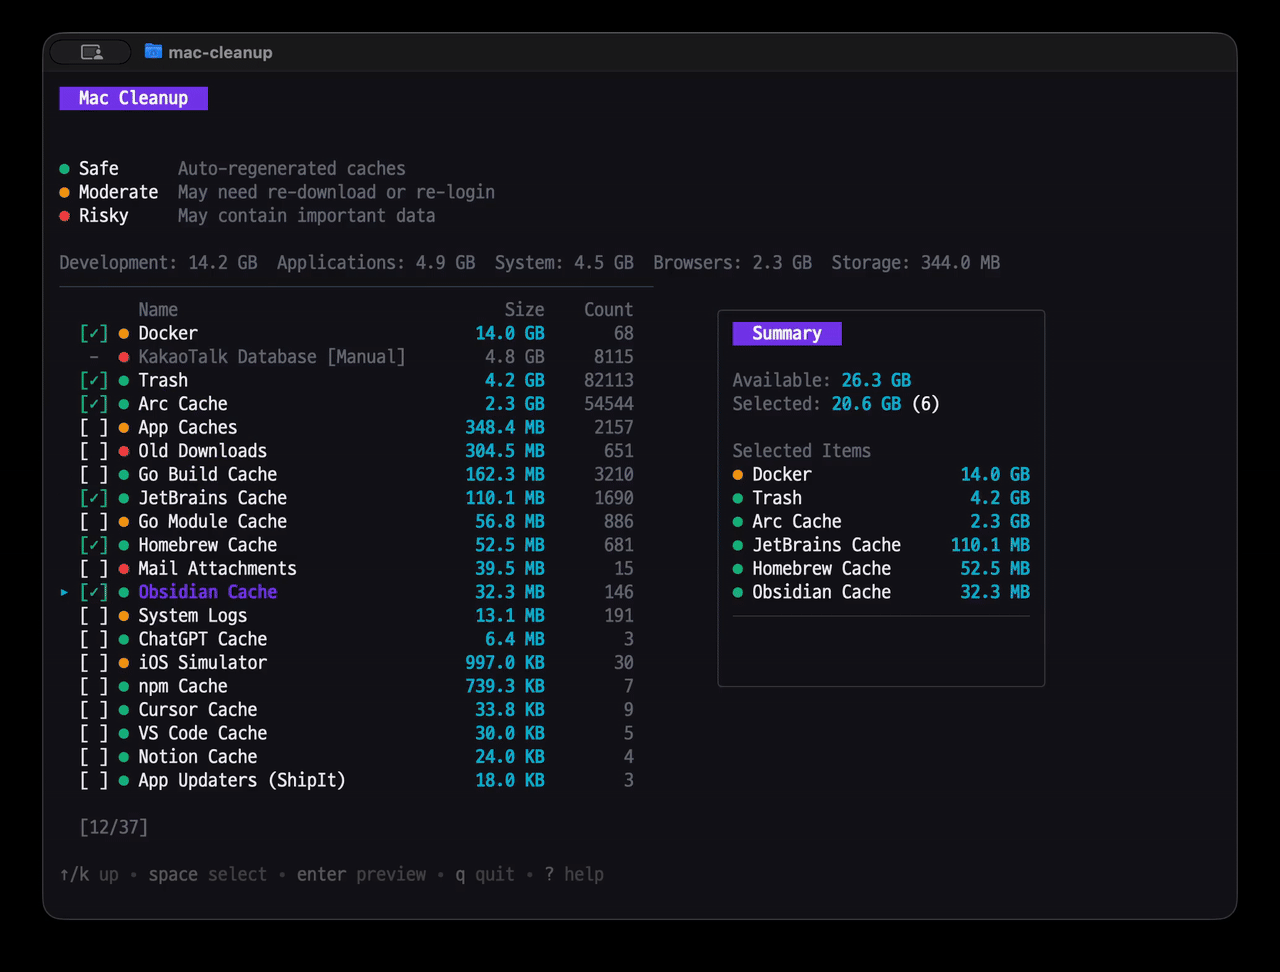Click the Summary panel heading
Screen dimensions: 1280x972
(x=787, y=333)
